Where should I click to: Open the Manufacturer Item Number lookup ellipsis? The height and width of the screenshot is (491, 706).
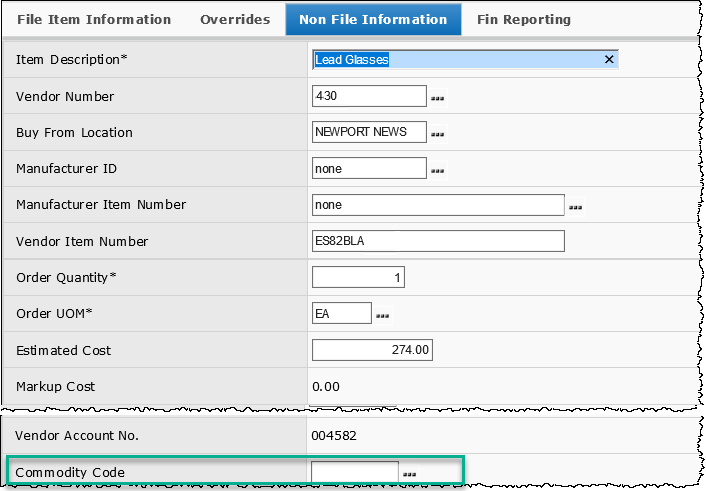[x=575, y=208]
